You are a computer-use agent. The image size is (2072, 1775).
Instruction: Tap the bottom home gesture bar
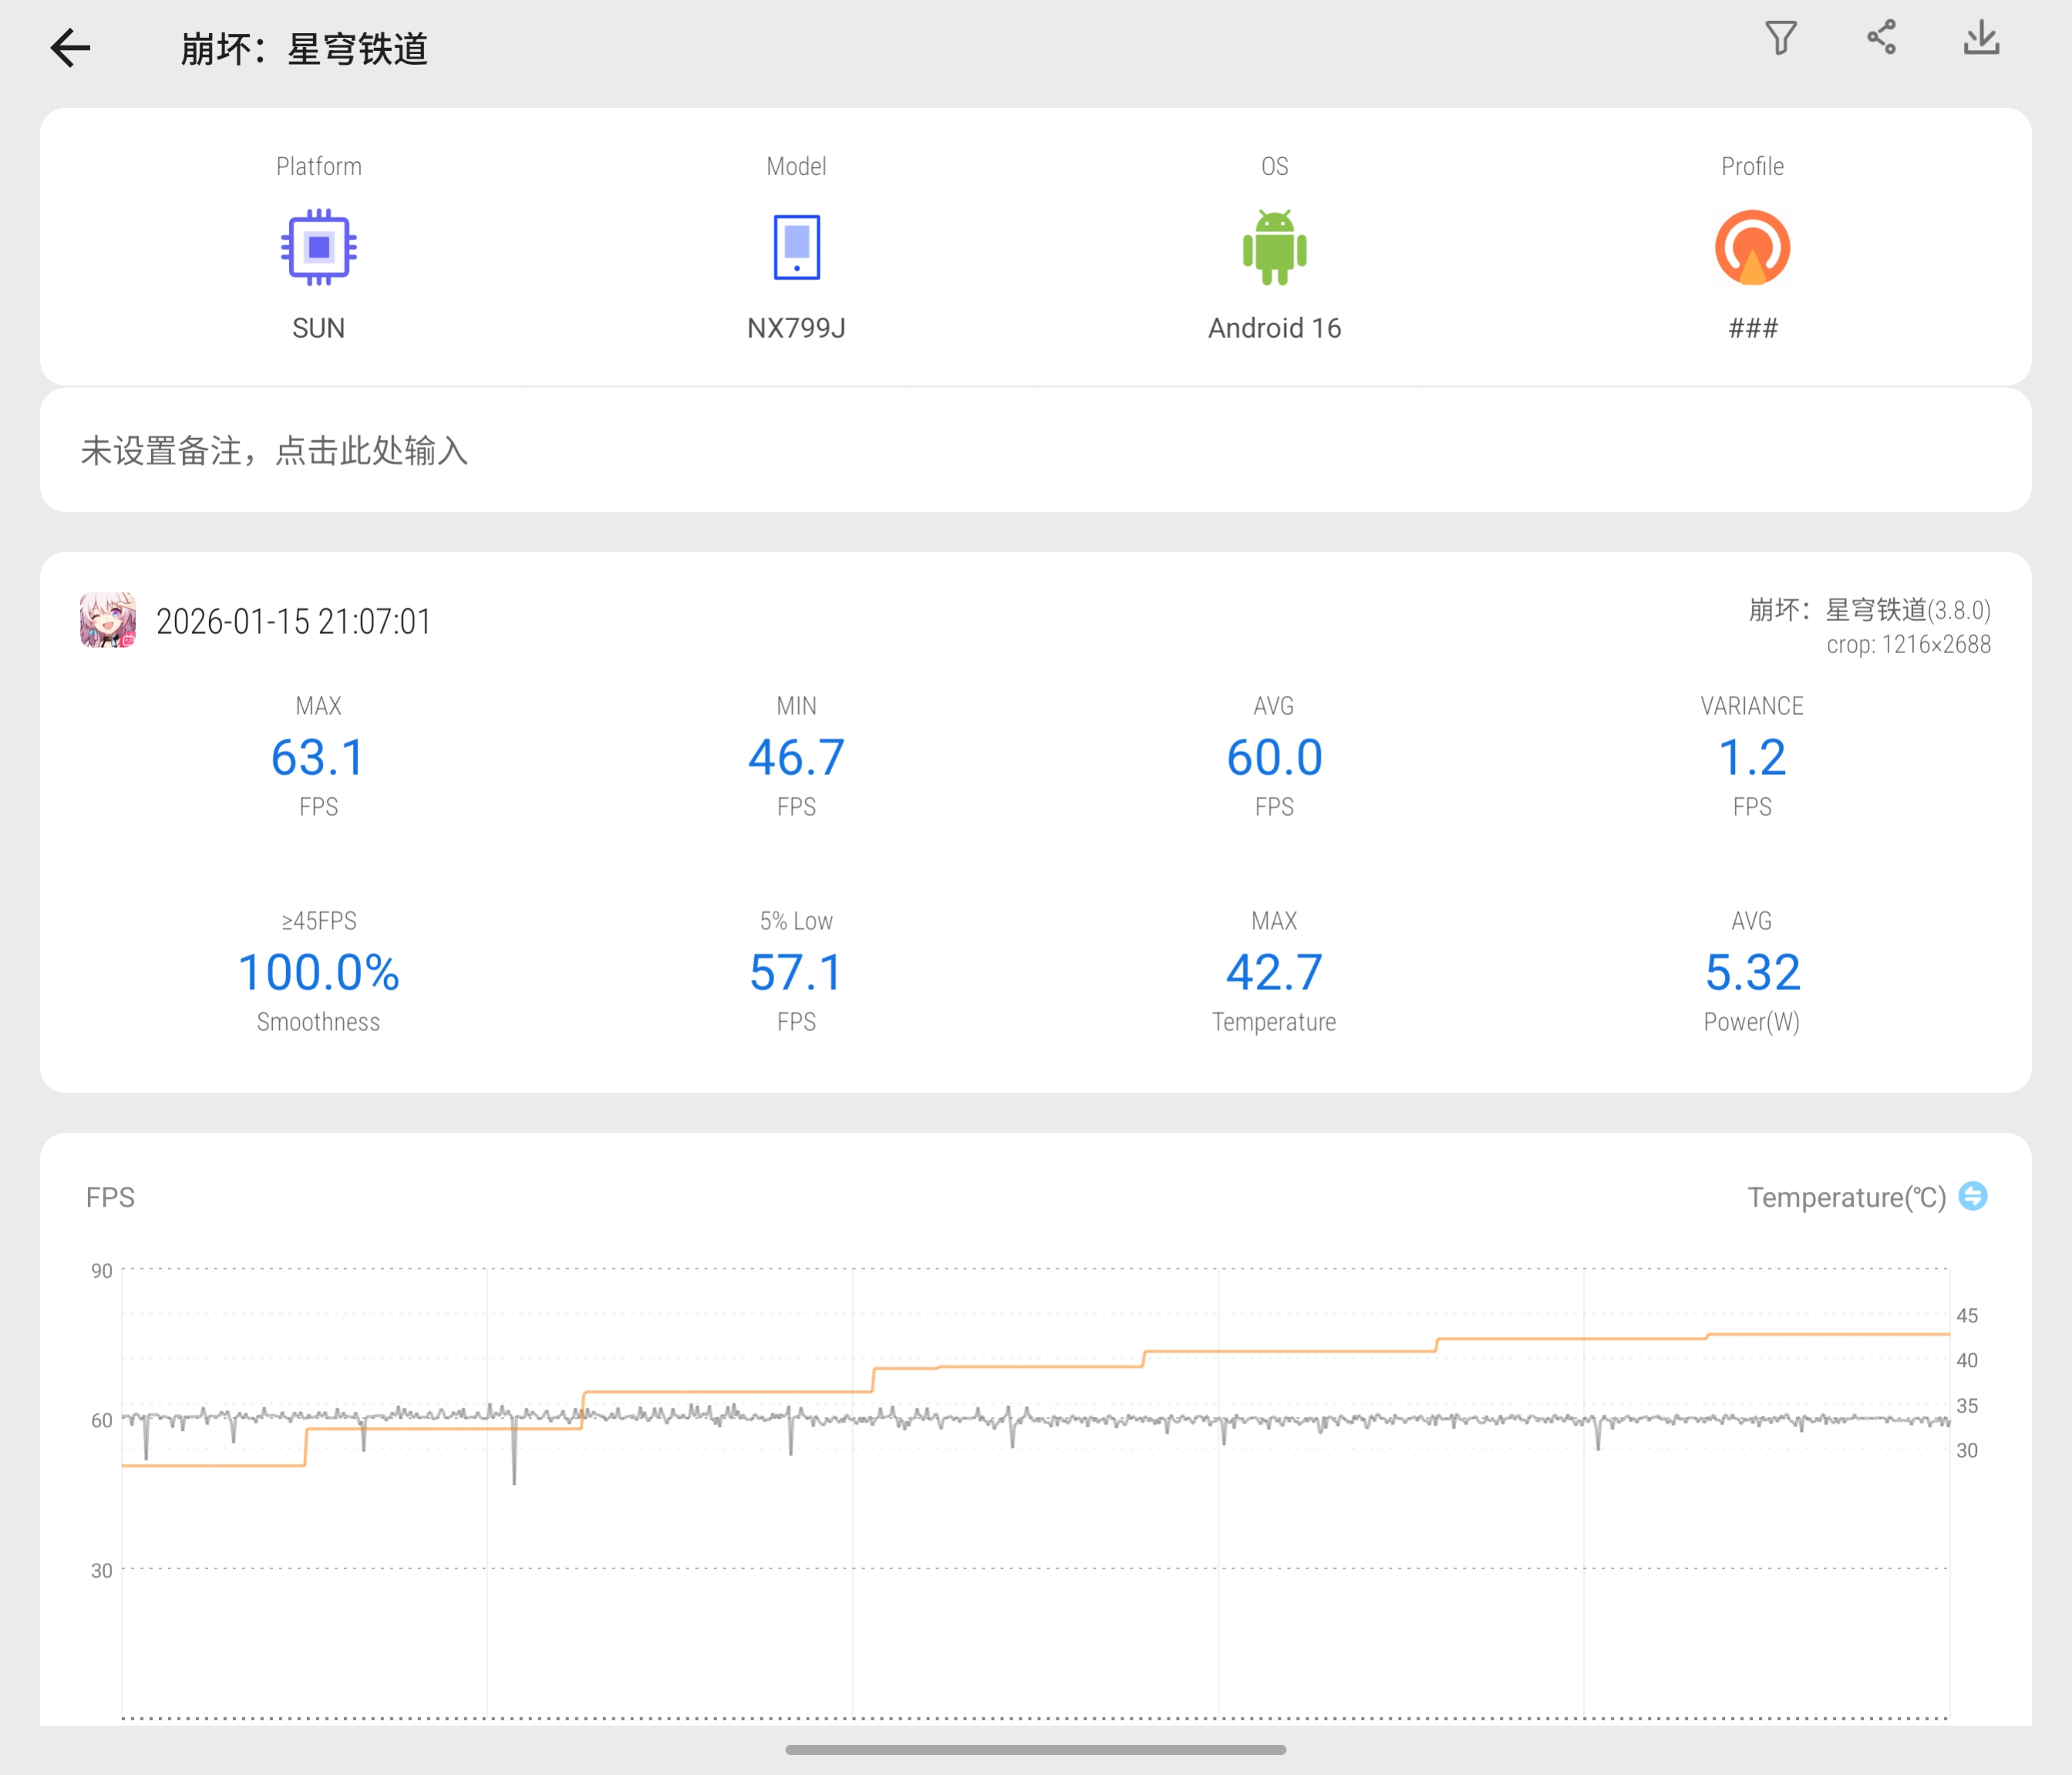(x=1035, y=1750)
